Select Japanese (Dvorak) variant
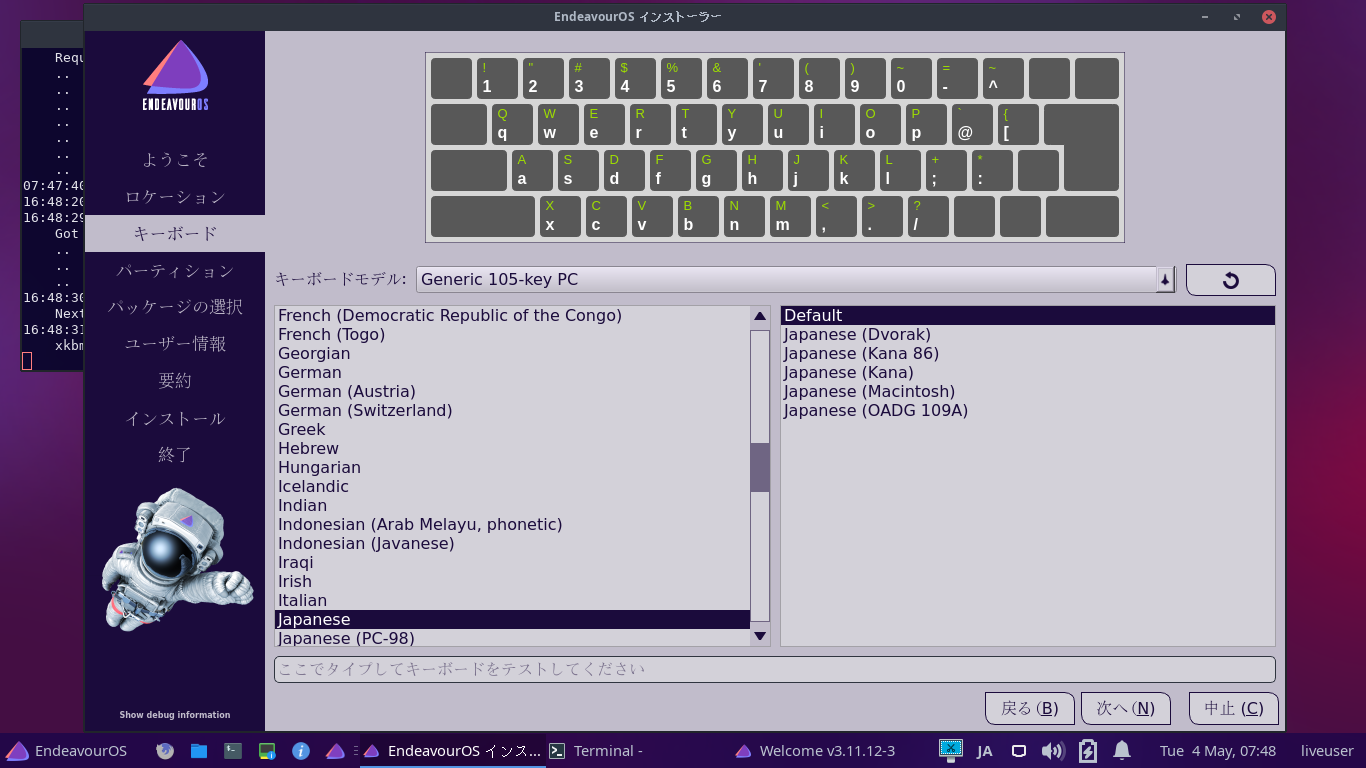Viewport: 1366px width, 768px height. [1028, 335]
